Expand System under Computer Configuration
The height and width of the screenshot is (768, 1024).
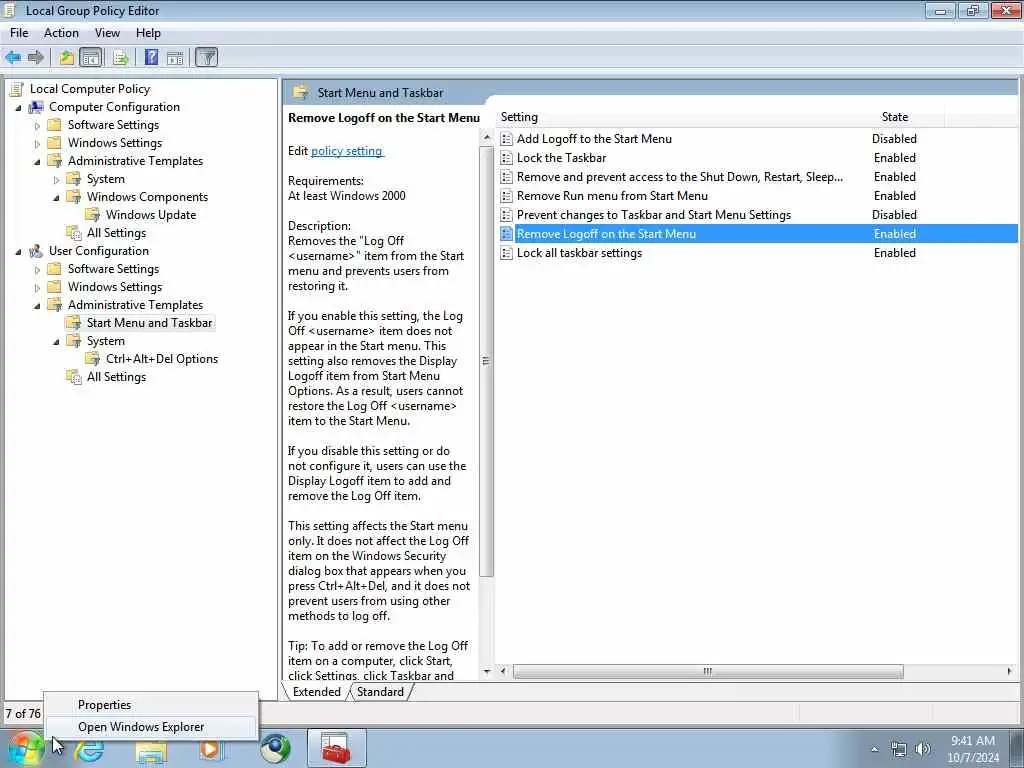(x=56, y=180)
